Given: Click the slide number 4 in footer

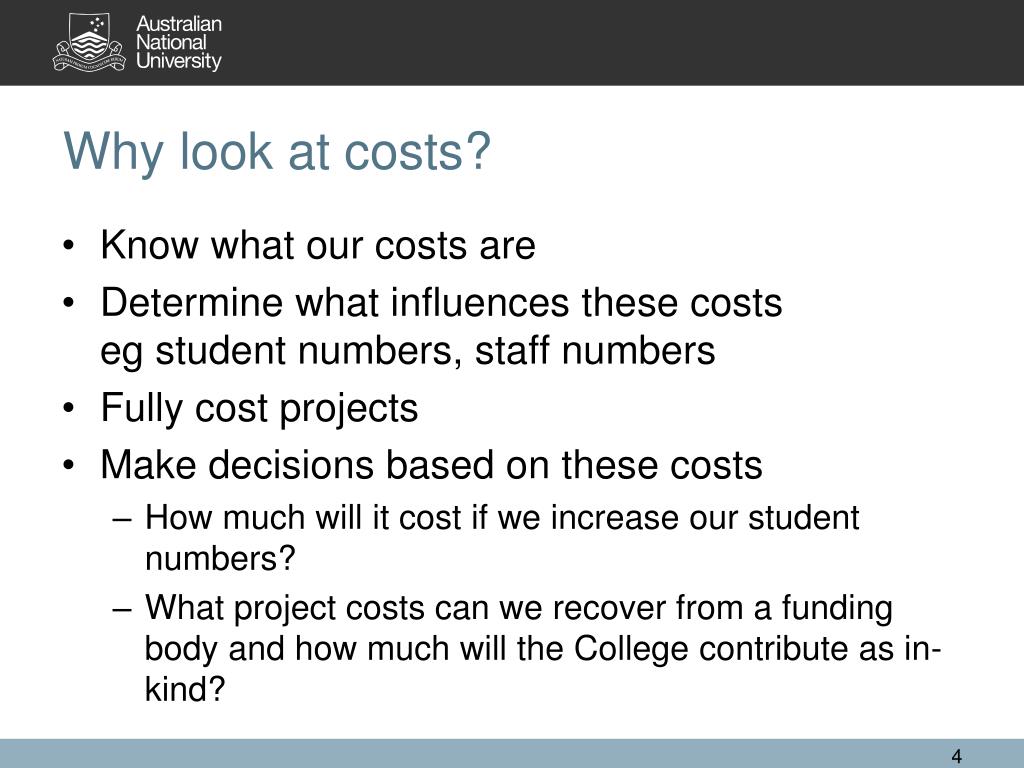Looking at the screenshot, I should [957, 756].
